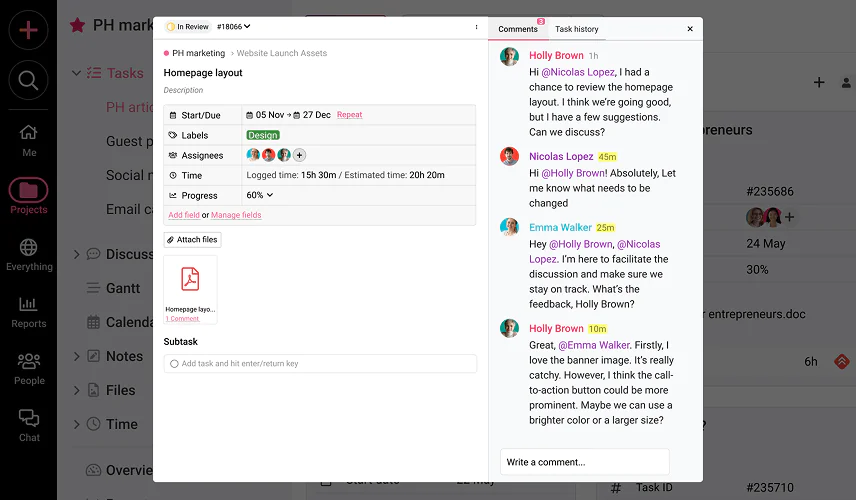
Task: Click the red plus add button in sidebar
Action: (x=28, y=29)
